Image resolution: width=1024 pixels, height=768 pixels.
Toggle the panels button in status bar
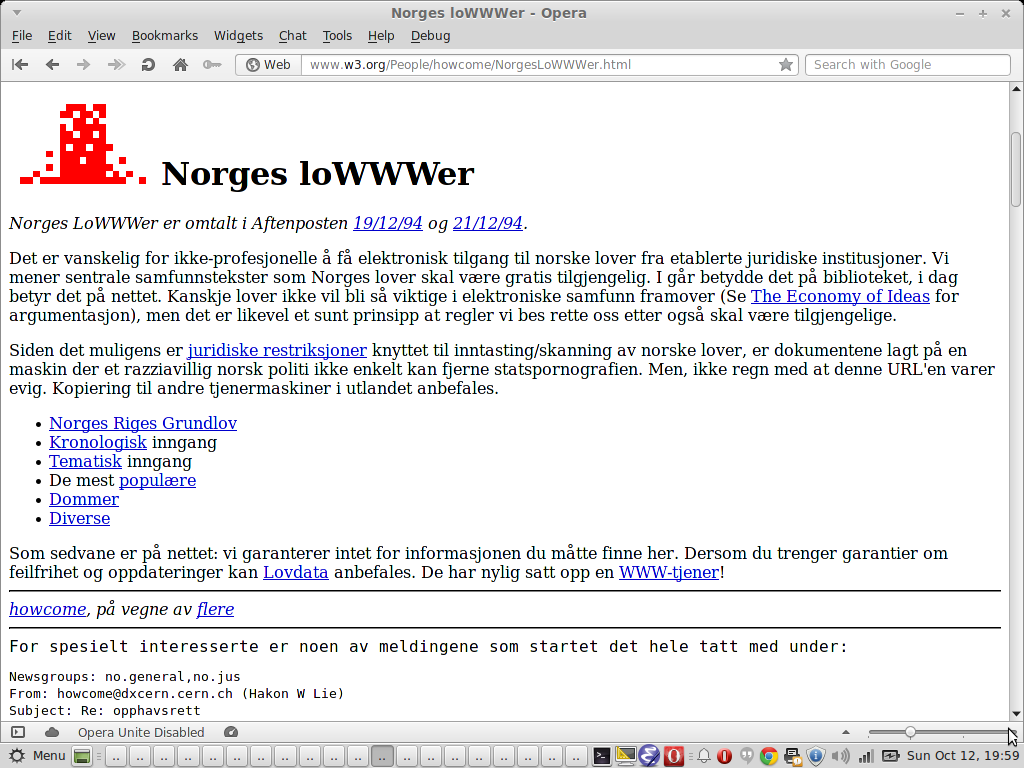point(18,732)
